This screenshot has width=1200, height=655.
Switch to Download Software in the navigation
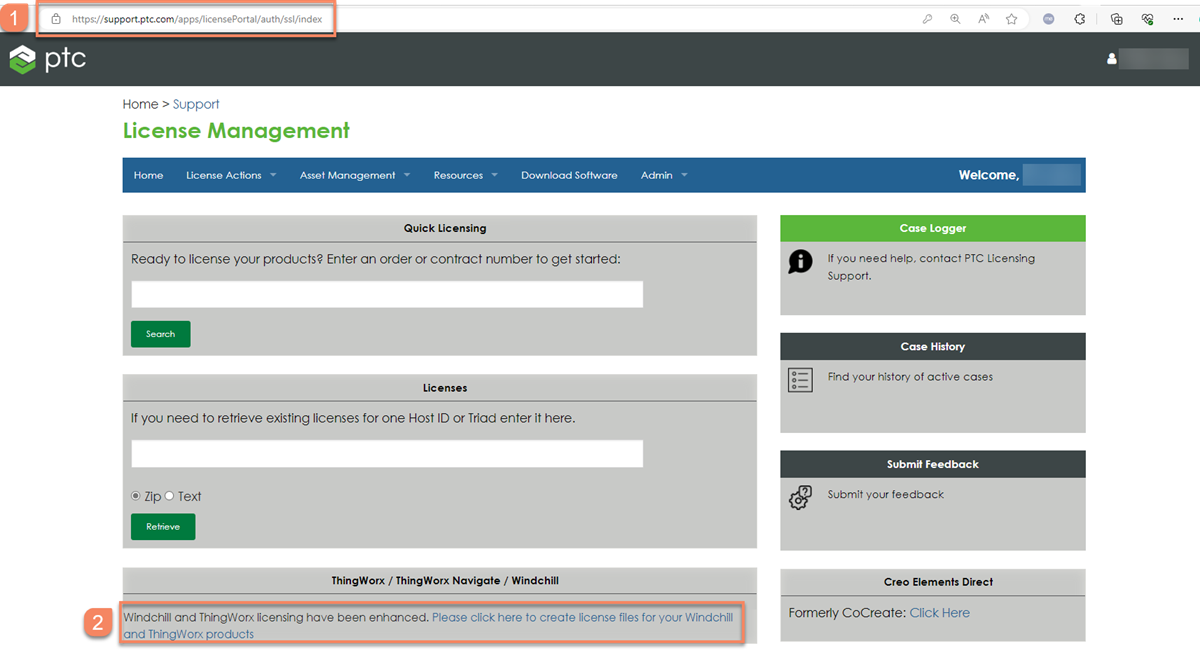(569, 175)
